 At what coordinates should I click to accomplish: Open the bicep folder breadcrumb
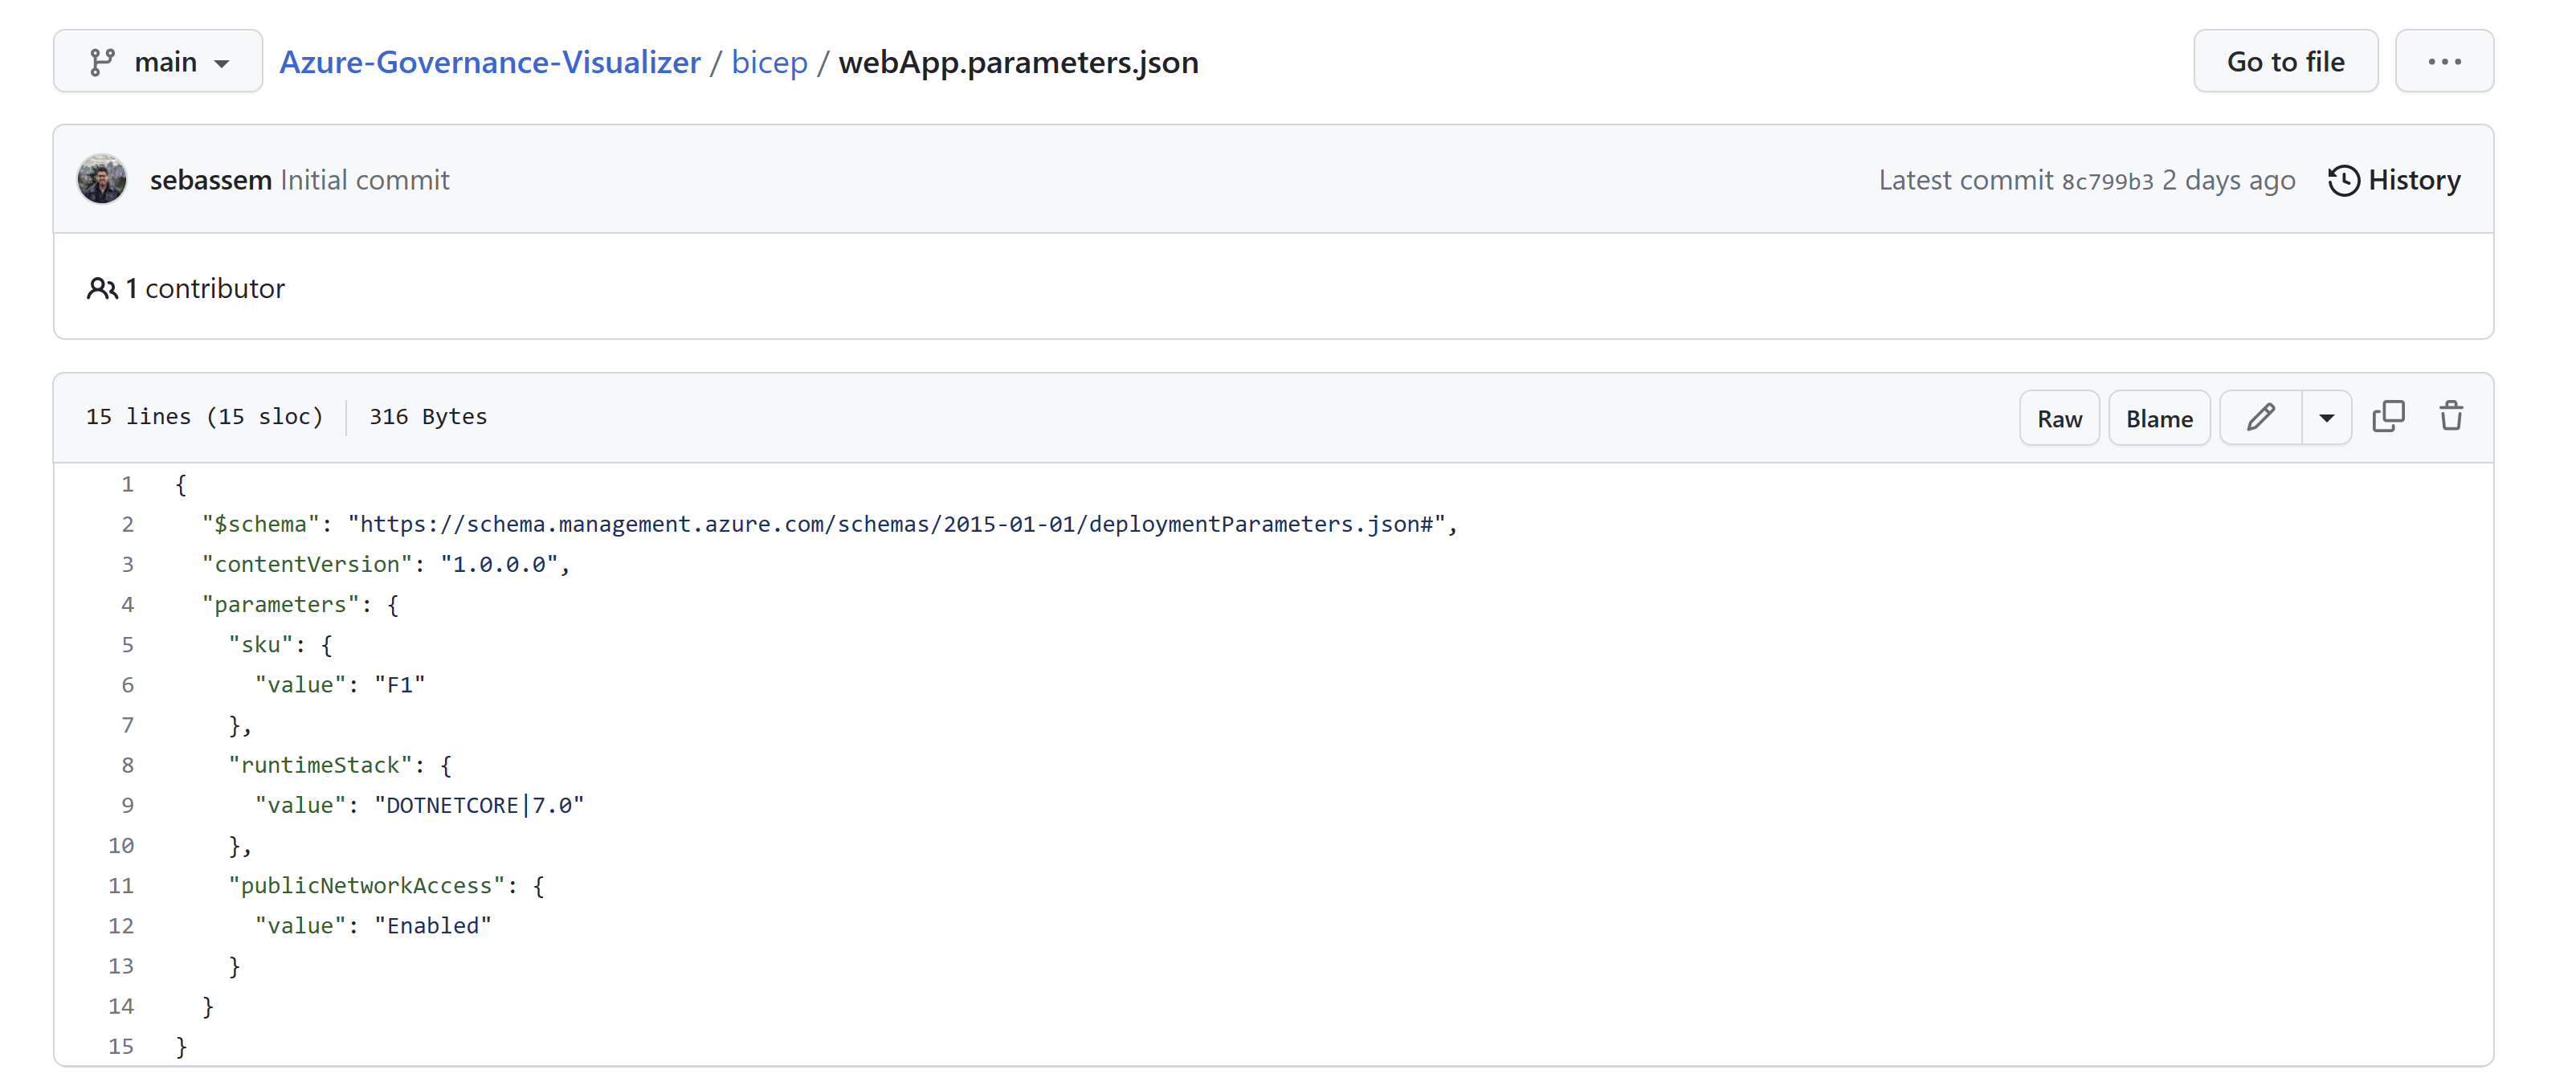tap(769, 62)
